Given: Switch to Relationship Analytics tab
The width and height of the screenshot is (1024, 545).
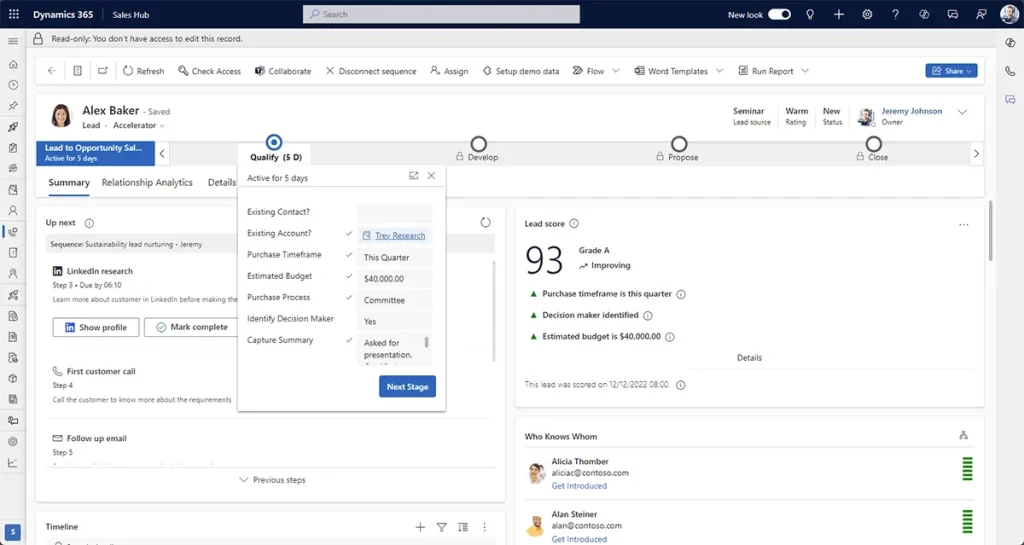Looking at the screenshot, I should coord(147,183).
